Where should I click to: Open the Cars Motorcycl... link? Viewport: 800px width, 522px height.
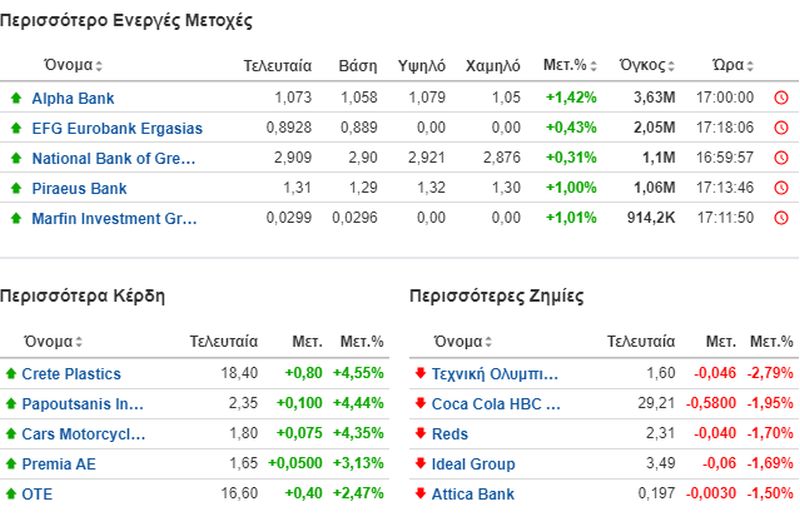pyautogui.click(x=83, y=434)
